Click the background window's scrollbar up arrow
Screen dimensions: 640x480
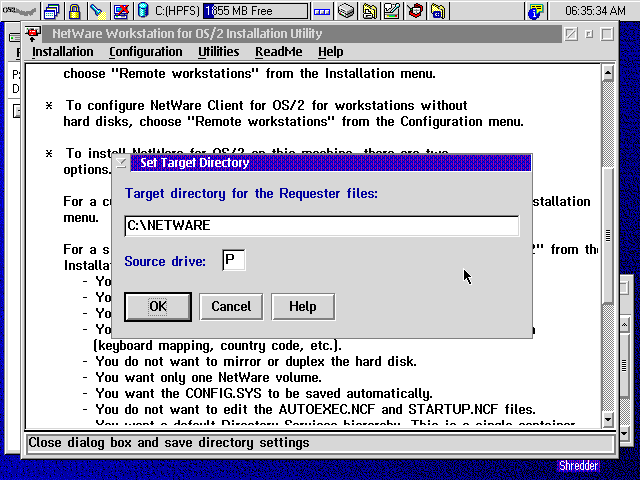tap(624, 325)
